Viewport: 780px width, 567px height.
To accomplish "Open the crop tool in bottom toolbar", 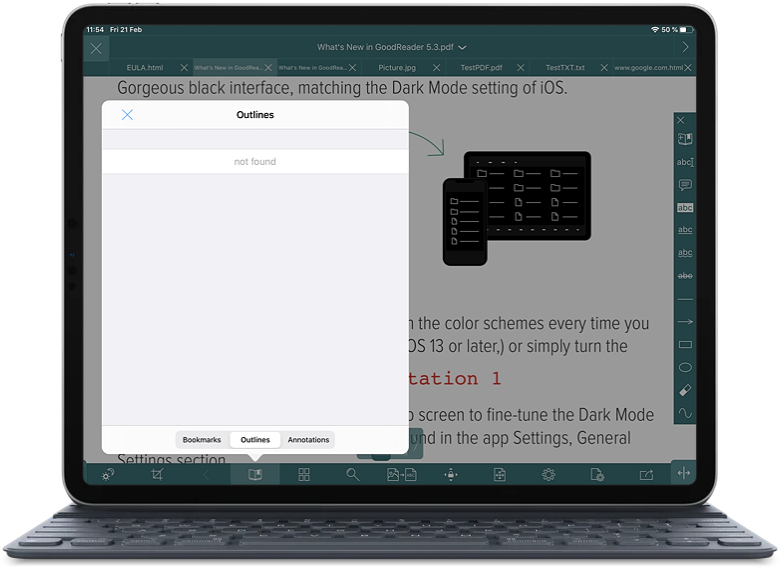I will pyautogui.click(x=157, y=475).
